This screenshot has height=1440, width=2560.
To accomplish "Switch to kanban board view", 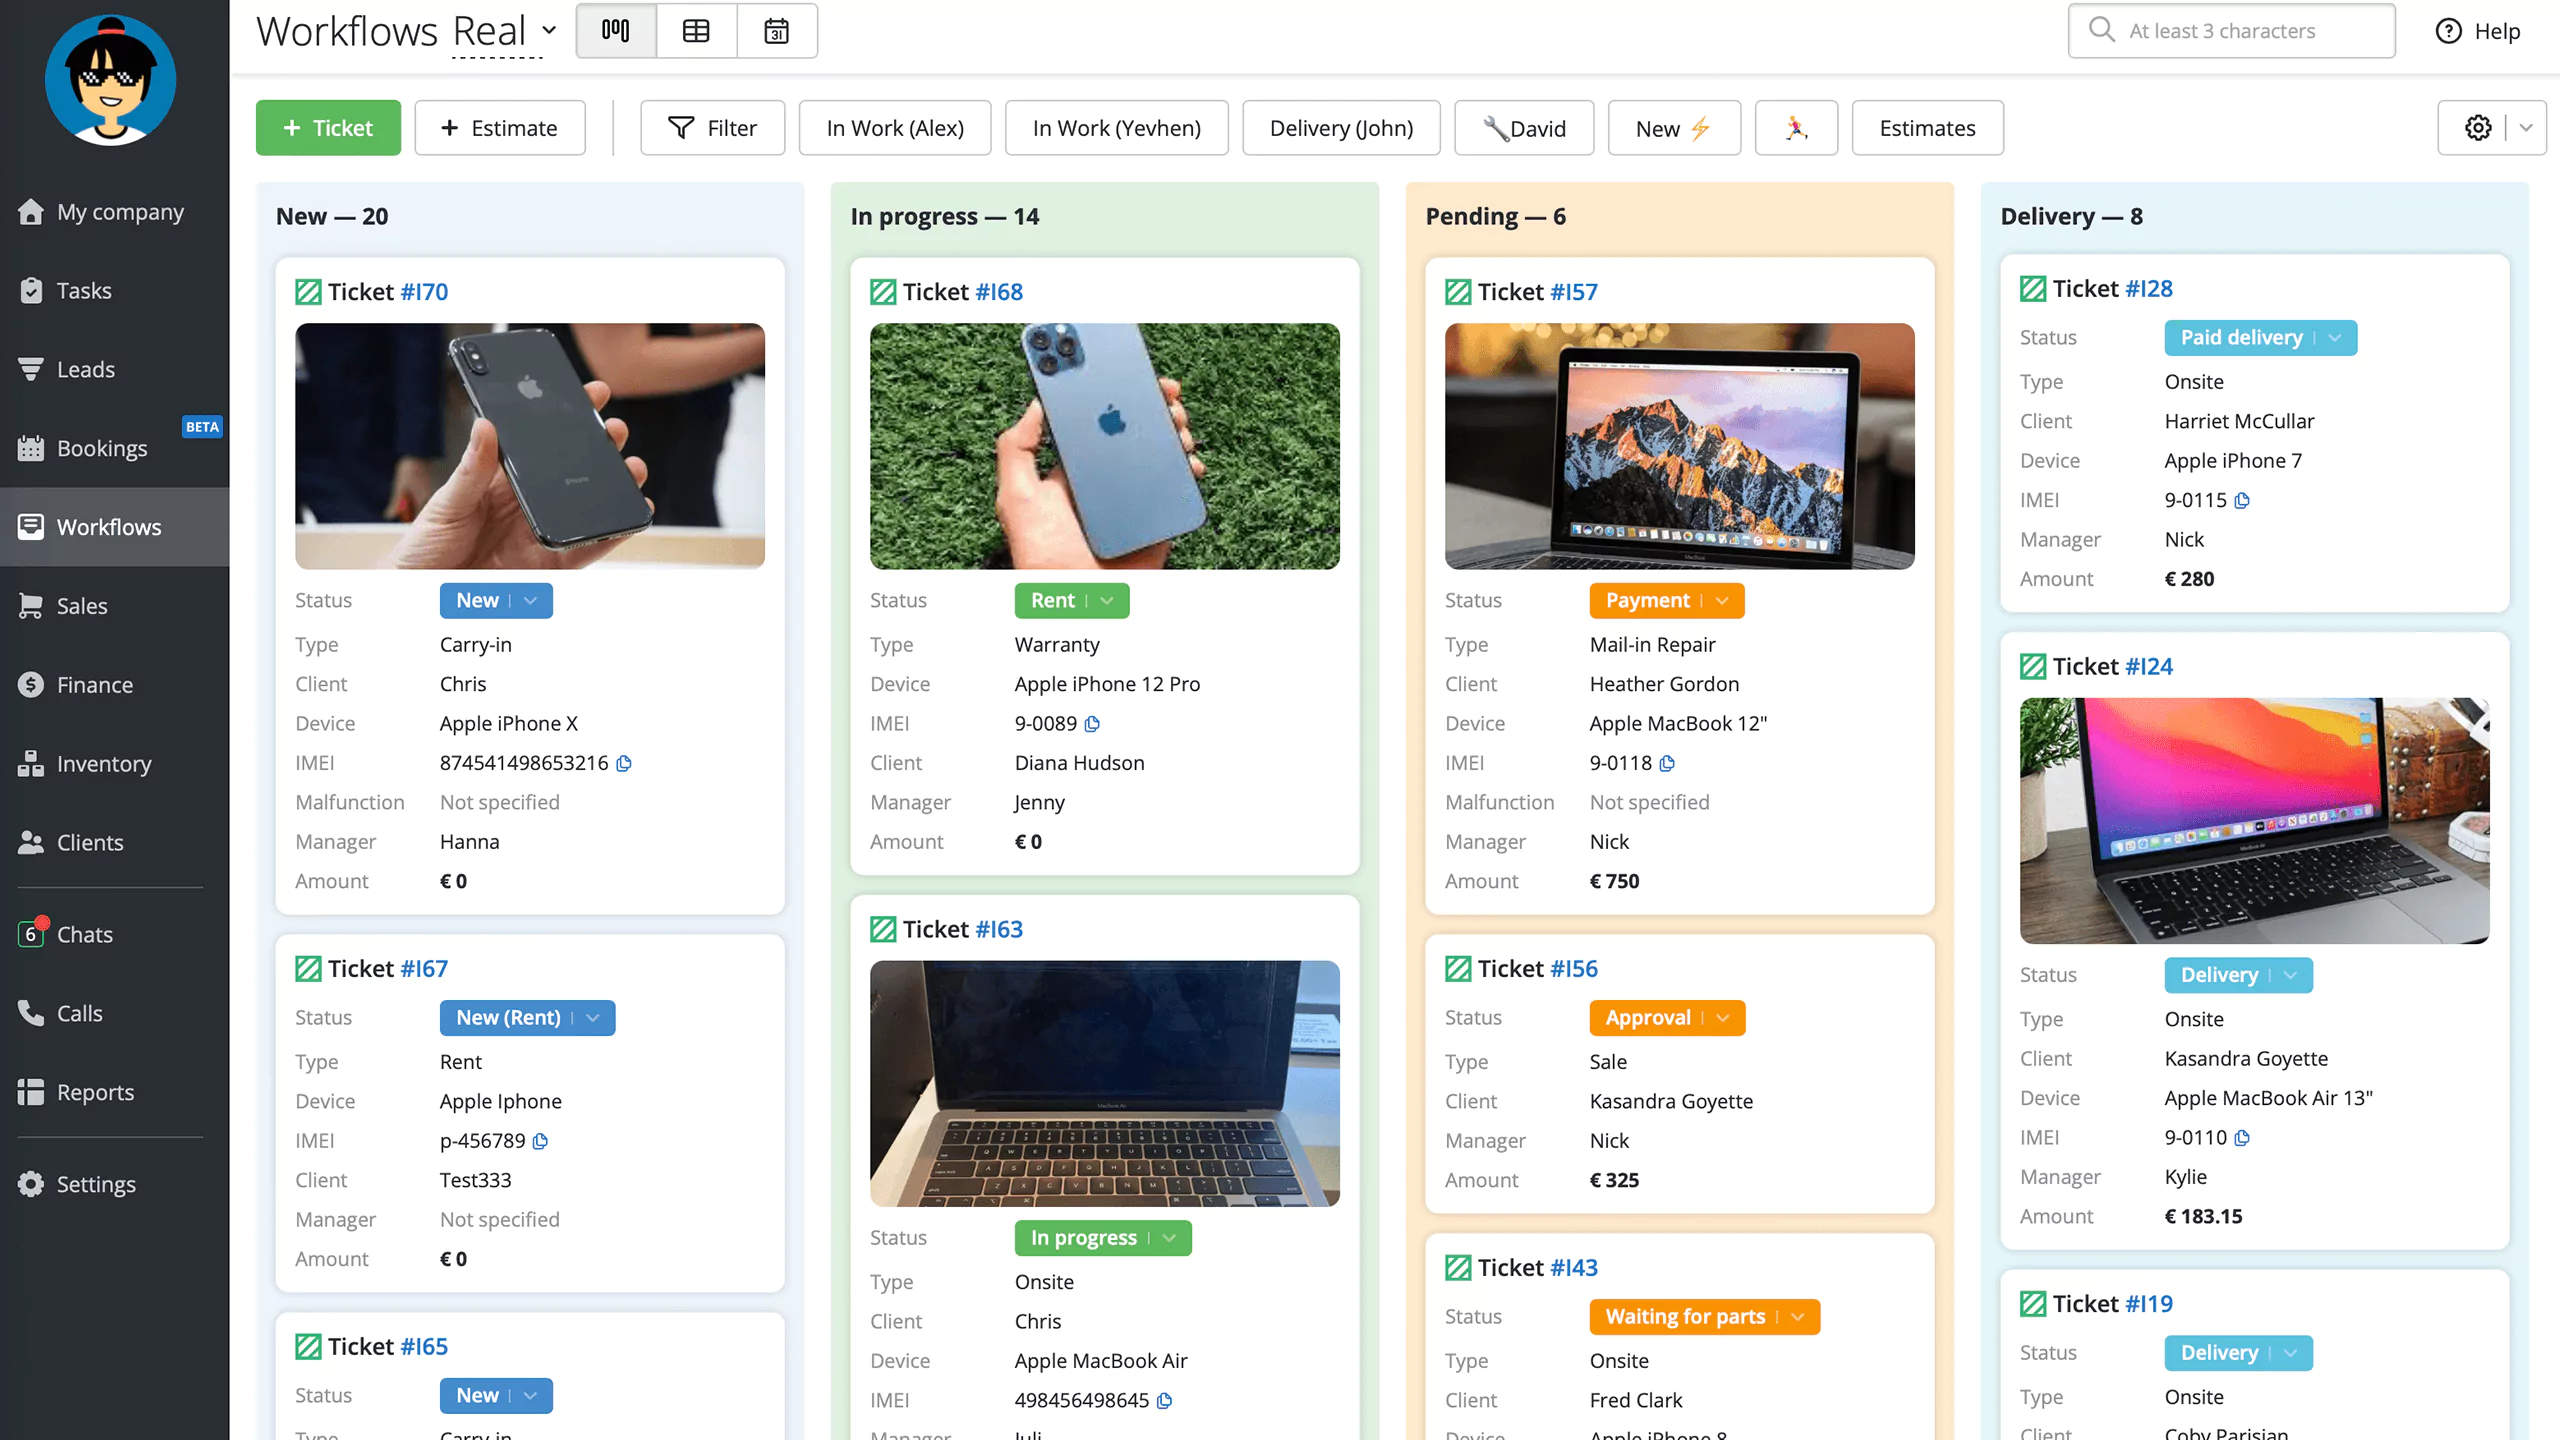I will [x=616, y=31].
